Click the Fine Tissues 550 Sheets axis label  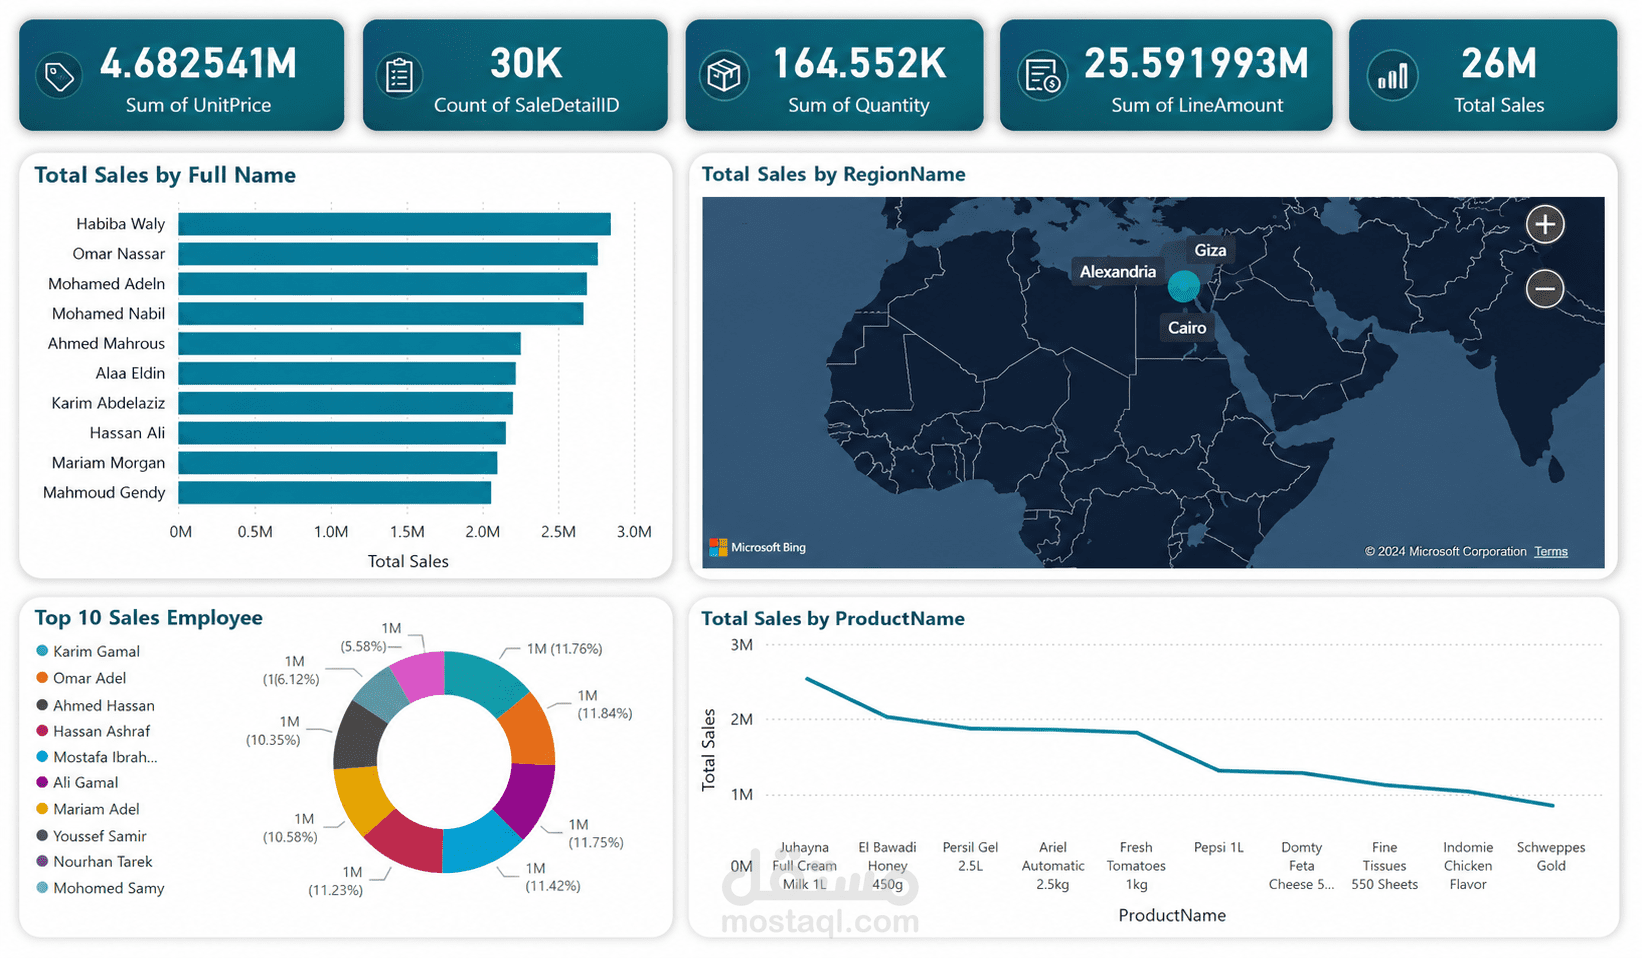click(x=1385, y=866)
